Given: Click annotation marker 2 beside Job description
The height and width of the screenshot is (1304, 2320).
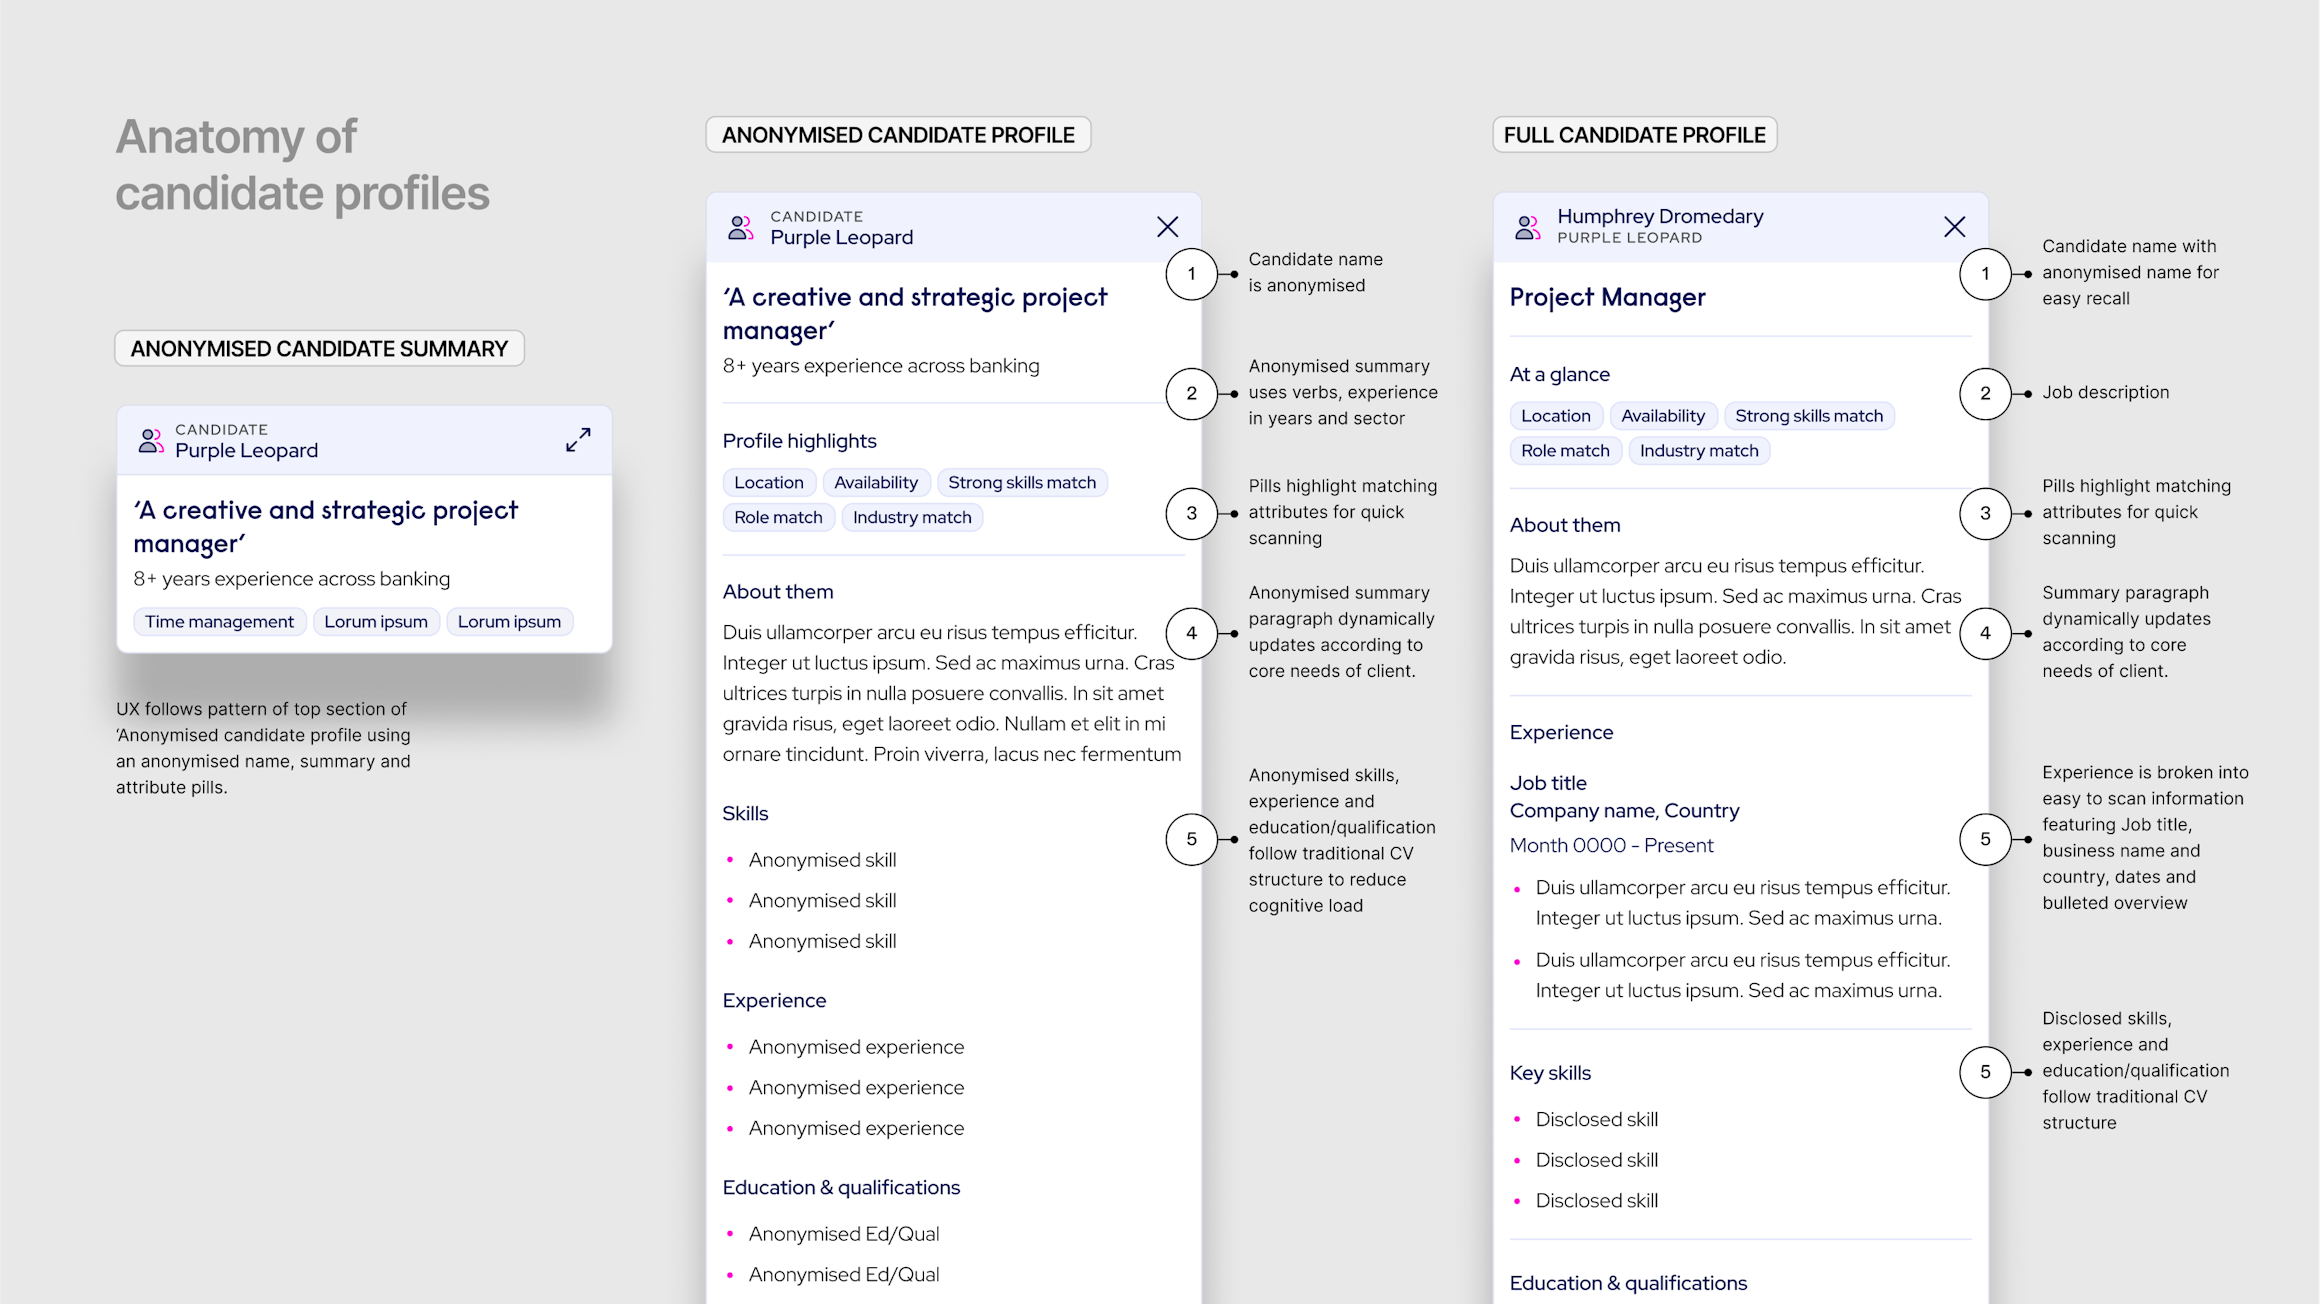Looking at the screenshot, I should (x=1985, y=393).
